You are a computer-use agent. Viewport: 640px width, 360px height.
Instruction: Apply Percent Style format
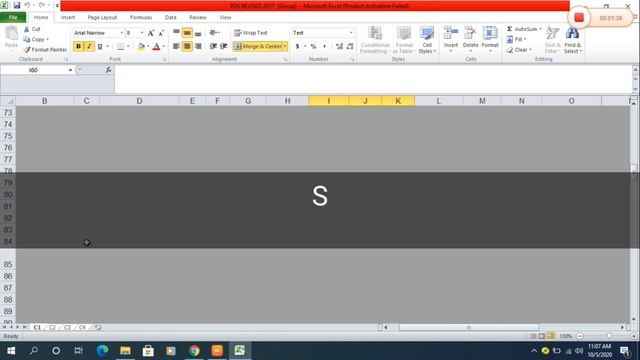(x=313, y=47)
